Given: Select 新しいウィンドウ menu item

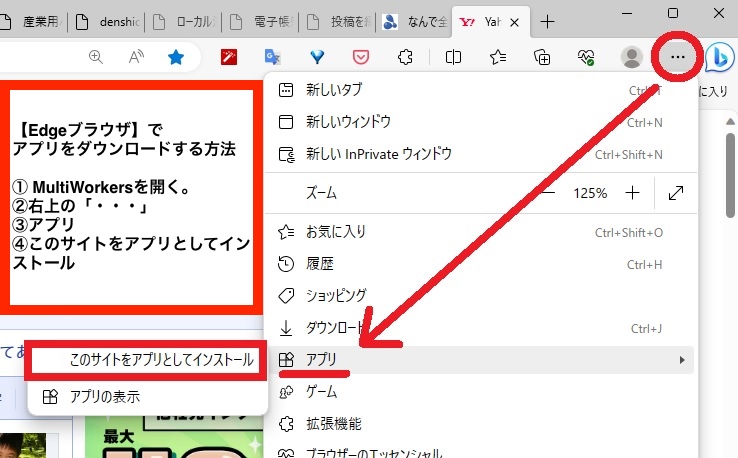Looking at the screenshot, I should (480, 122).
